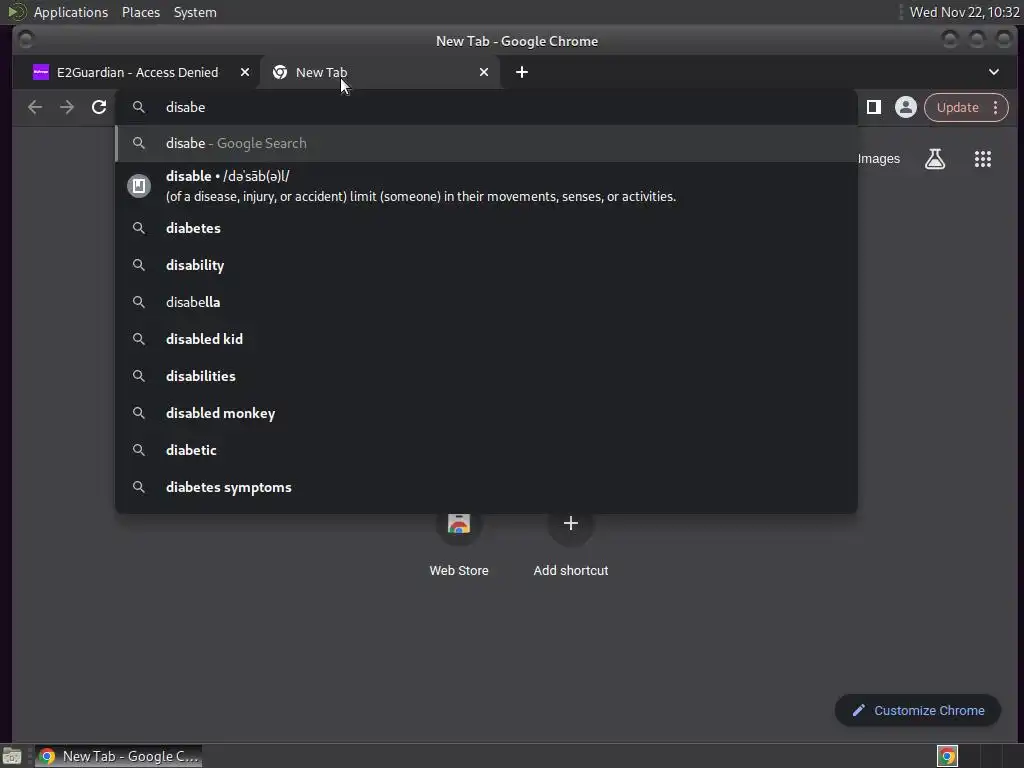Go forward with the forward arrow
1024x768 pixels.
tap(67, 107)
